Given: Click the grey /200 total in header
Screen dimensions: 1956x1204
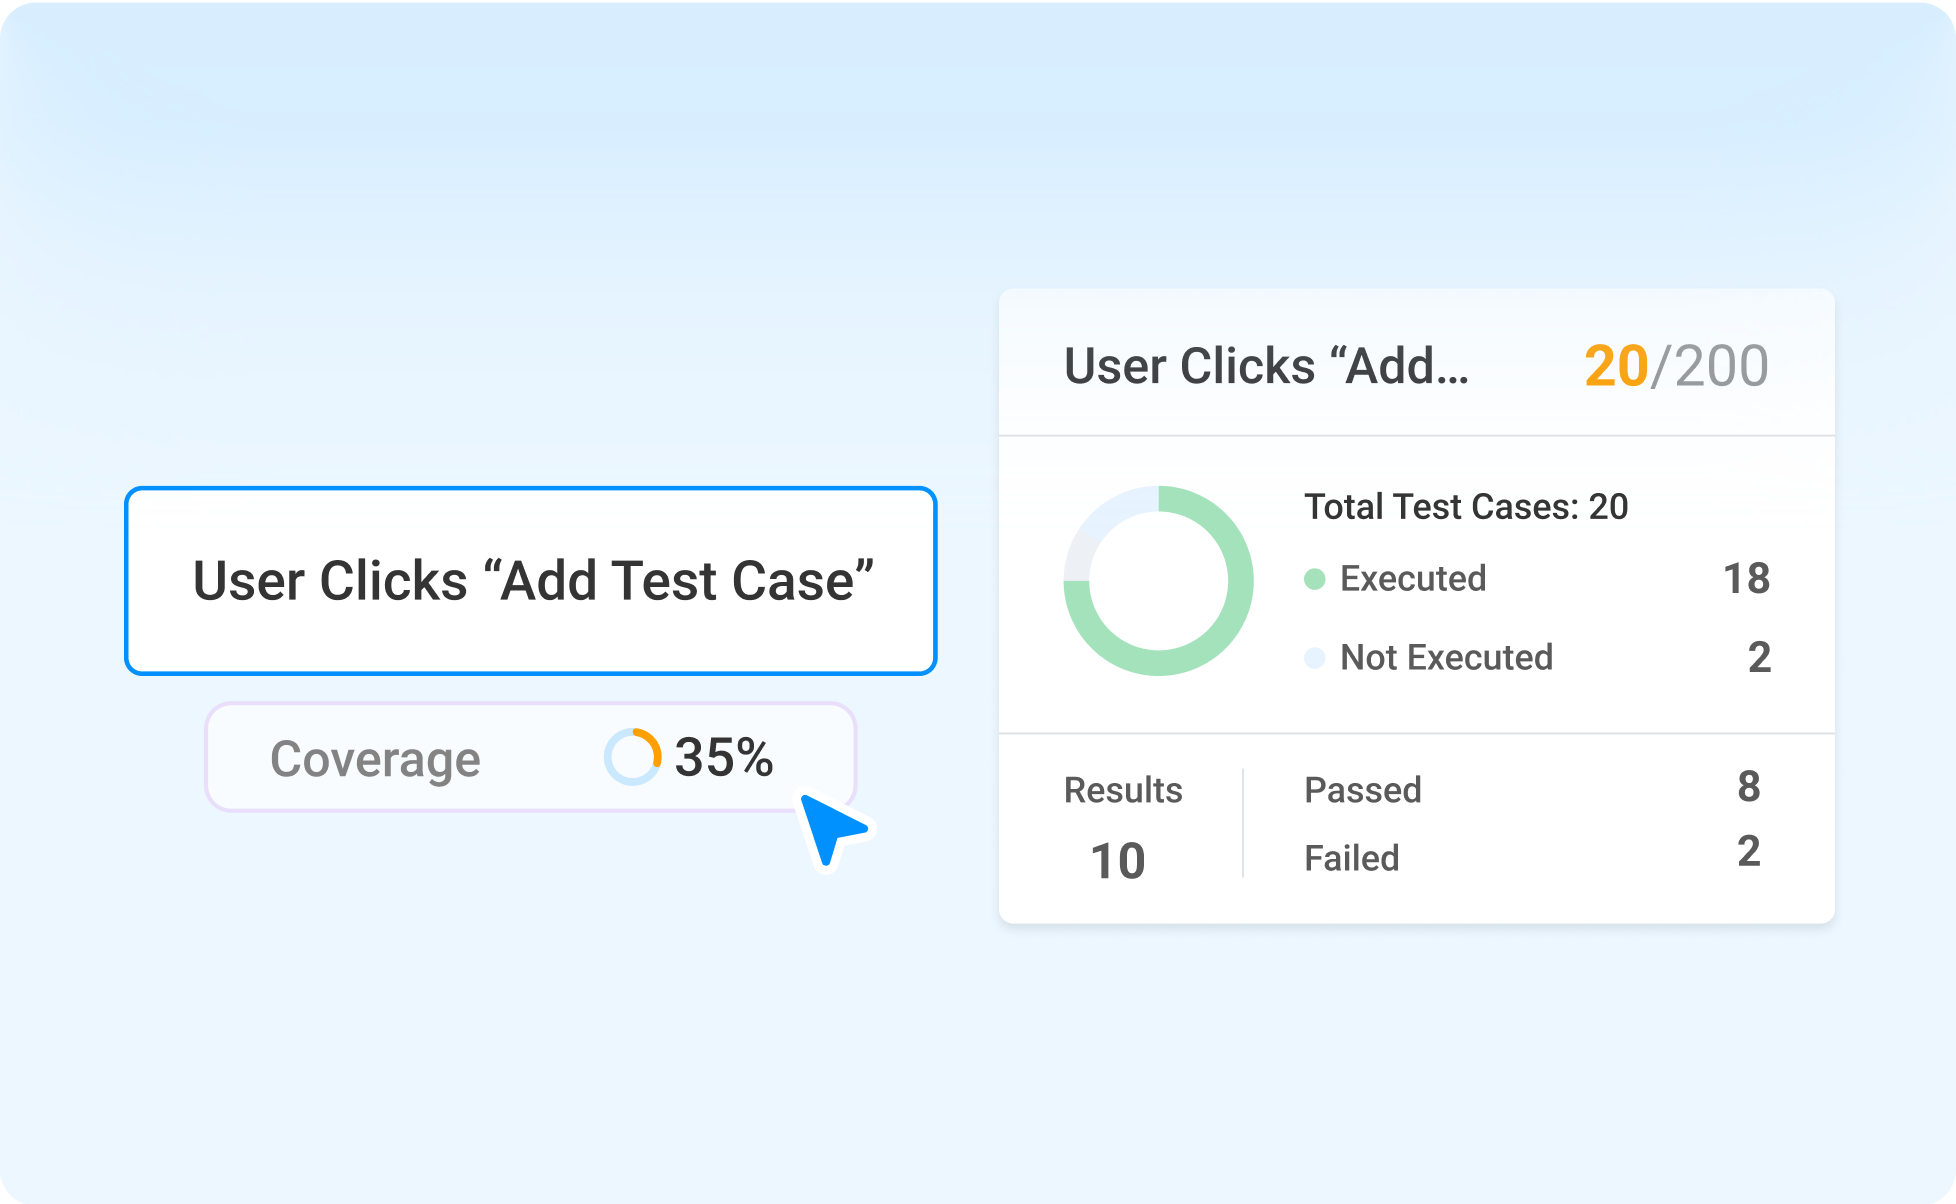Looking at the screenshot, I should click(1710, 366).
